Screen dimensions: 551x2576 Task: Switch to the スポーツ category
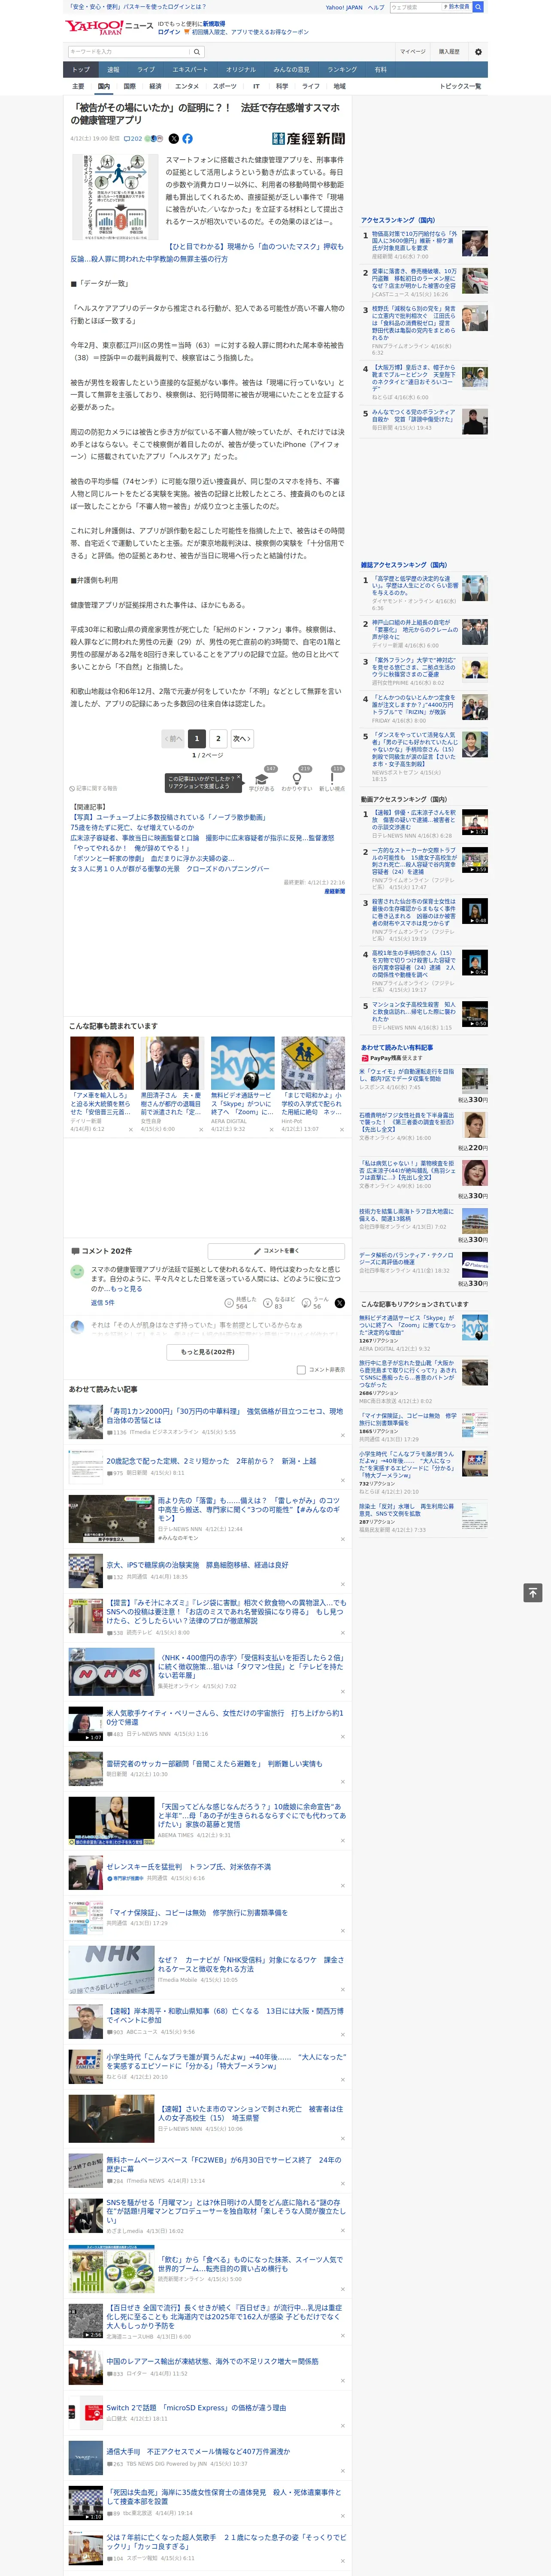point(225,86)
